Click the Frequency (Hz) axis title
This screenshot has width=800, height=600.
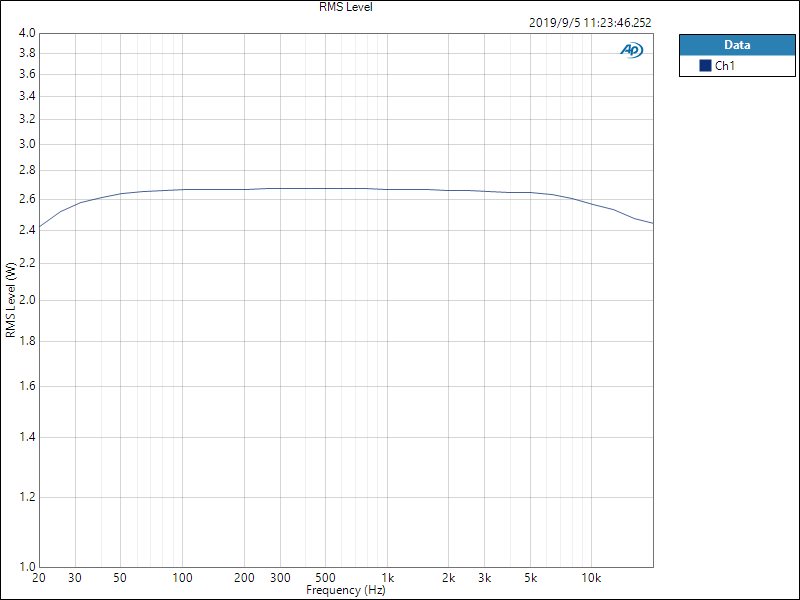pyautogui.click(x=345, y=590)
